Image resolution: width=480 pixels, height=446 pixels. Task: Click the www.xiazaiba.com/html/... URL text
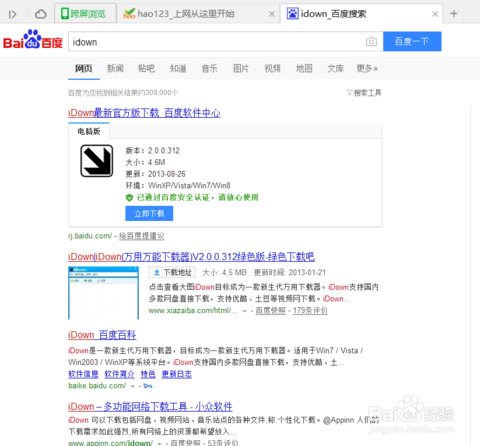193,311
